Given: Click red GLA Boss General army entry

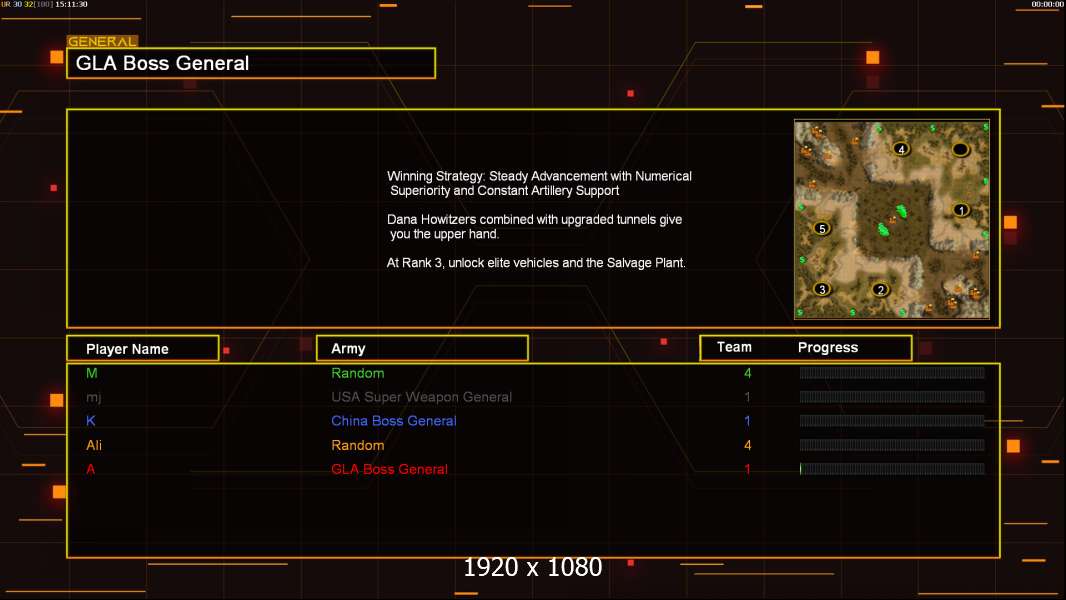Looking at the screenshot, I should 390,470.
